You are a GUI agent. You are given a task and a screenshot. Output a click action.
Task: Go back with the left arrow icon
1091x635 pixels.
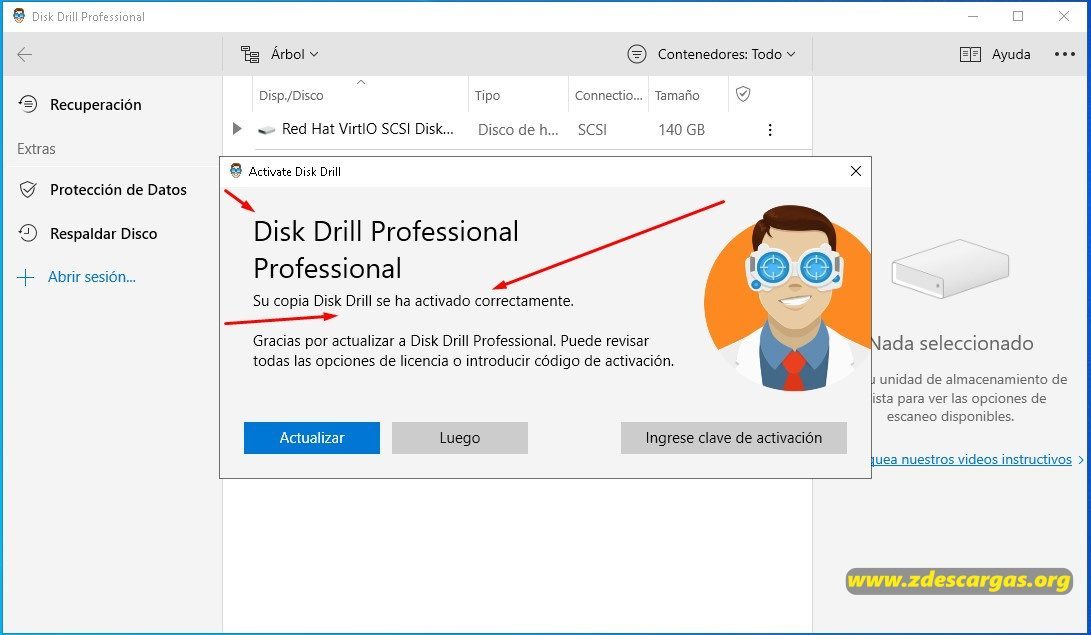(x=24, y=54)
